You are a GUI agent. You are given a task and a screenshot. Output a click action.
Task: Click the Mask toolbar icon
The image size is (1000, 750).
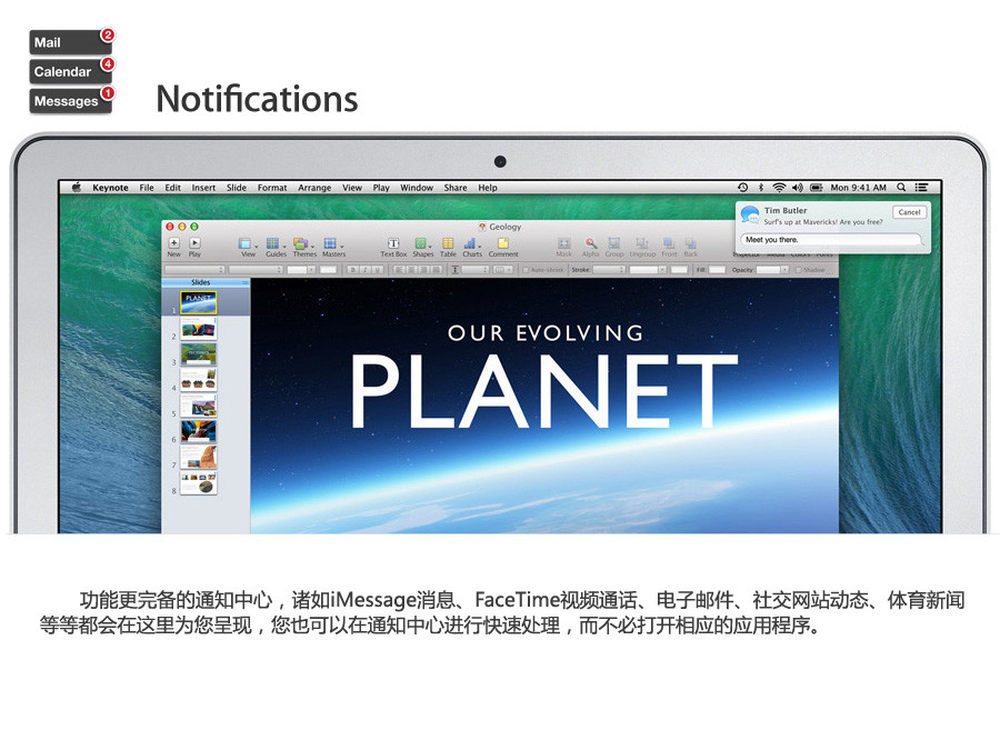tap(564, 244)
